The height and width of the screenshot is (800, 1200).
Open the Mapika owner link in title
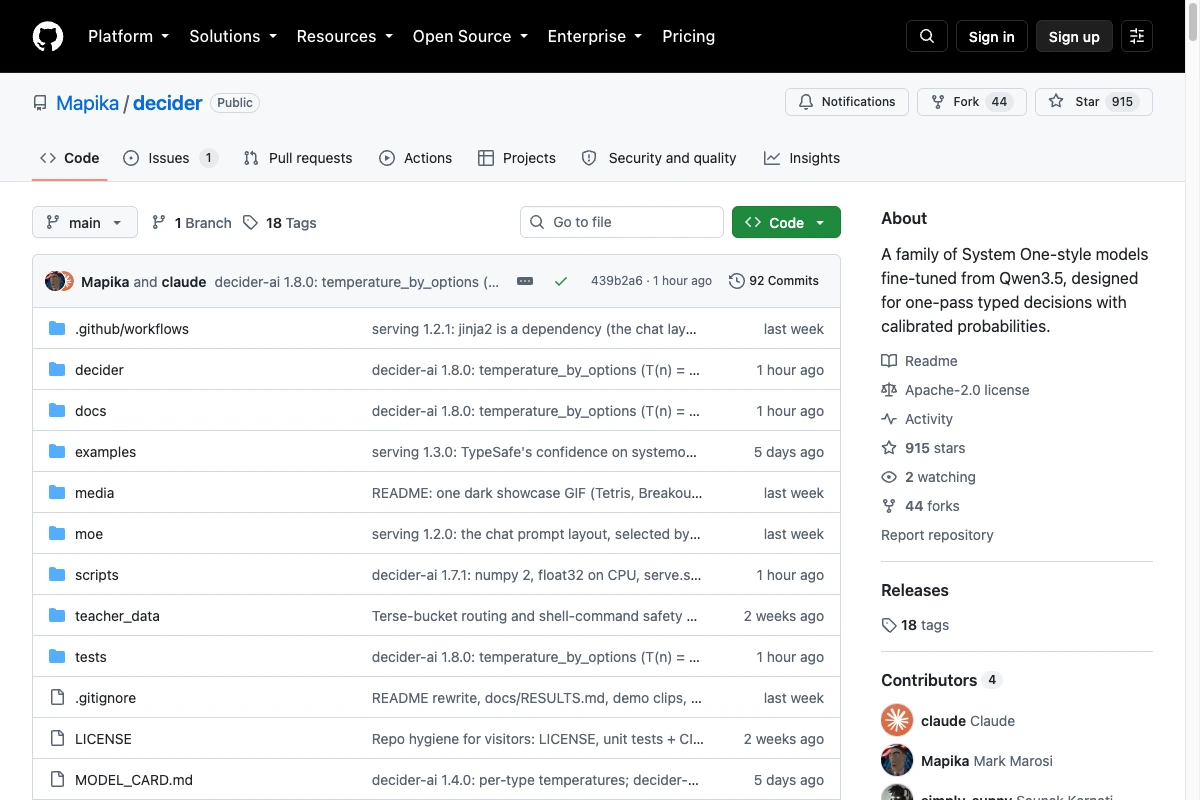[88, 103]
